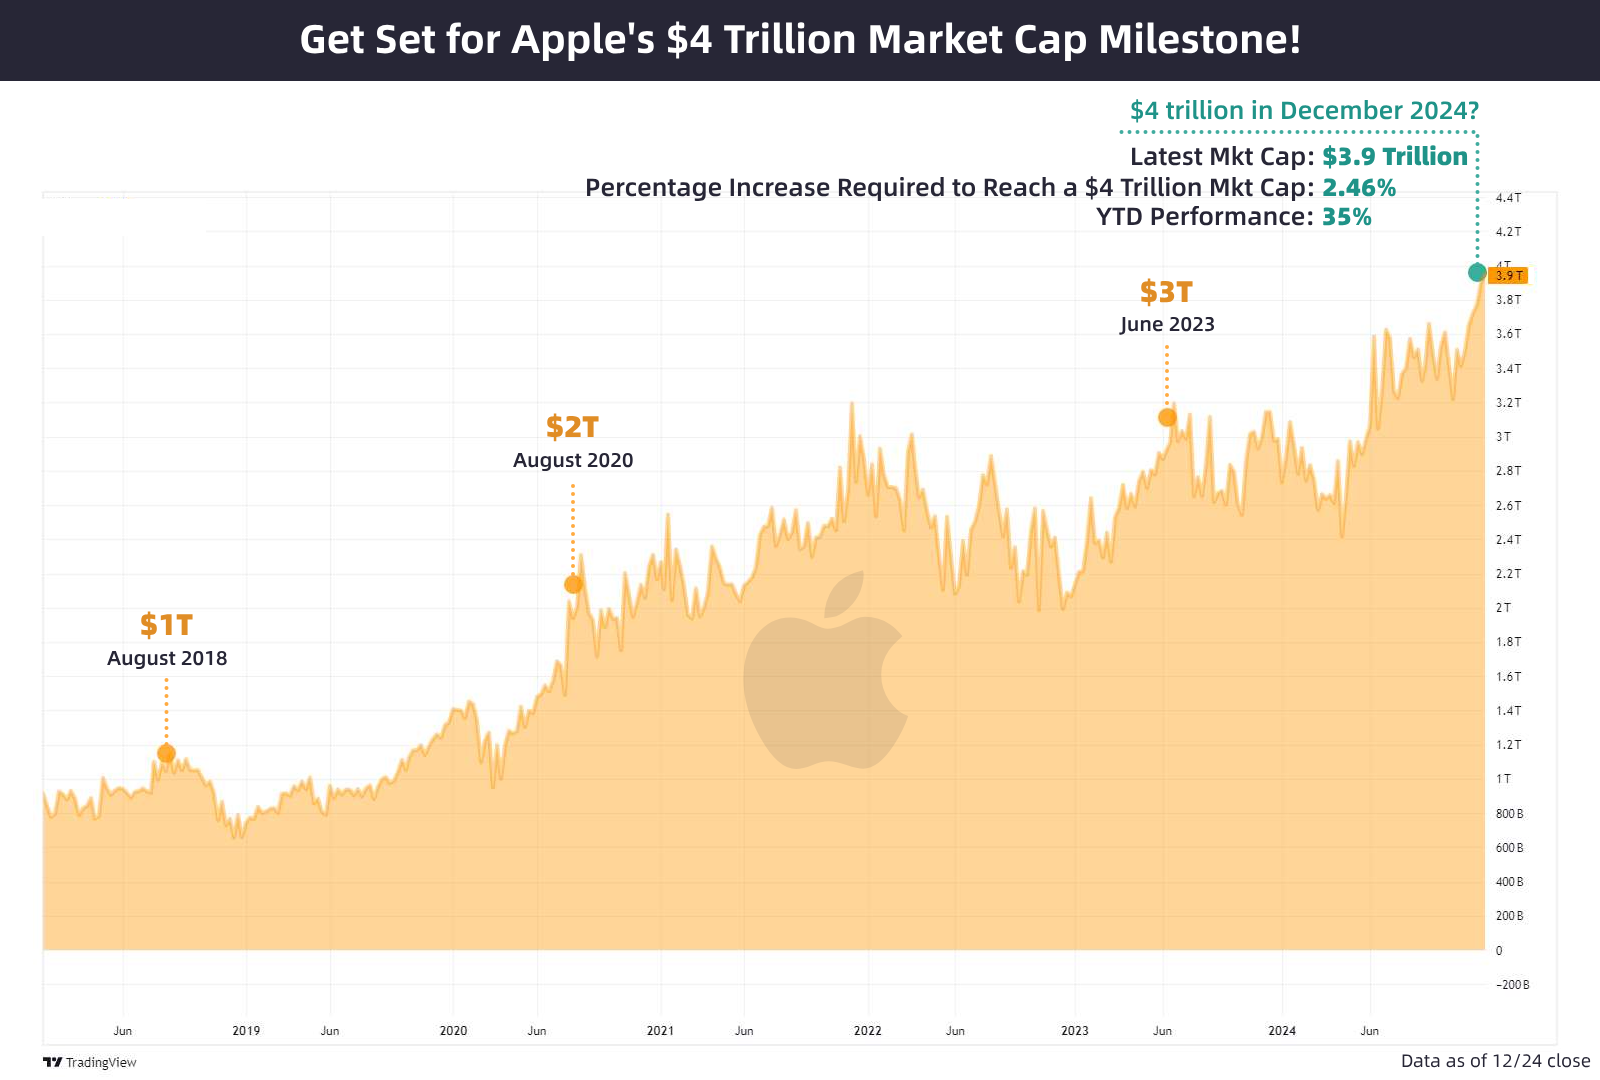Select the "$3.9 Trillion" market cap value
The width and height of the screenshot is (1600, 1080).
pyautogui.click(x=1395, y=157)
